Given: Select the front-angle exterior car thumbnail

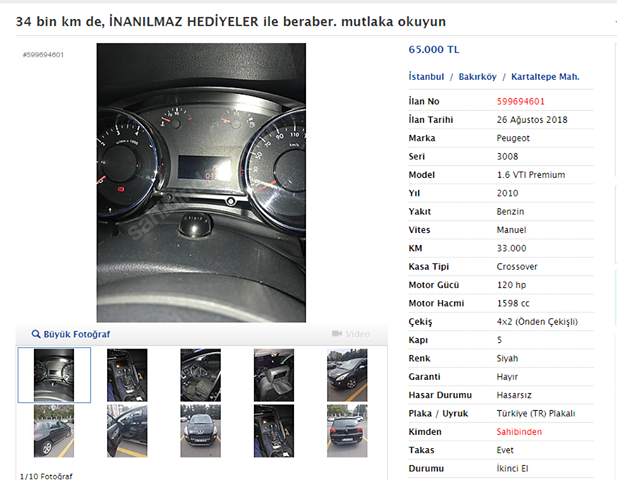Looking at the screenshot, I should [x=347, y=375].
